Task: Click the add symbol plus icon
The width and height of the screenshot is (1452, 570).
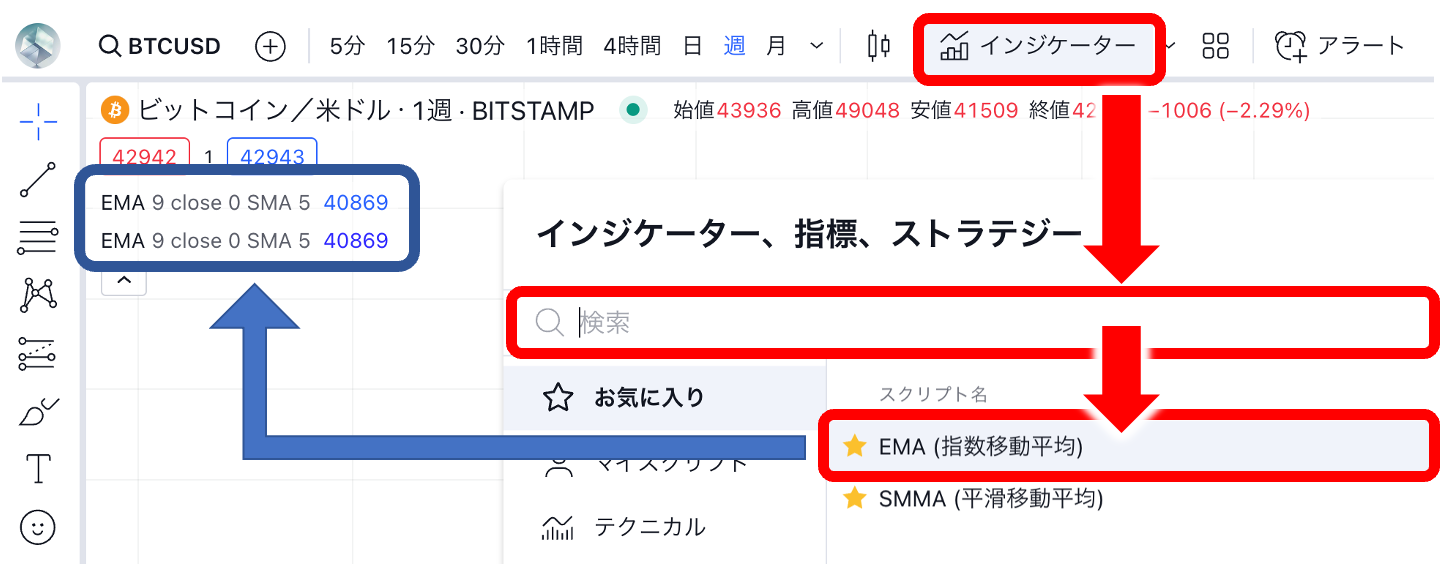Action: [x=270, y=46]
